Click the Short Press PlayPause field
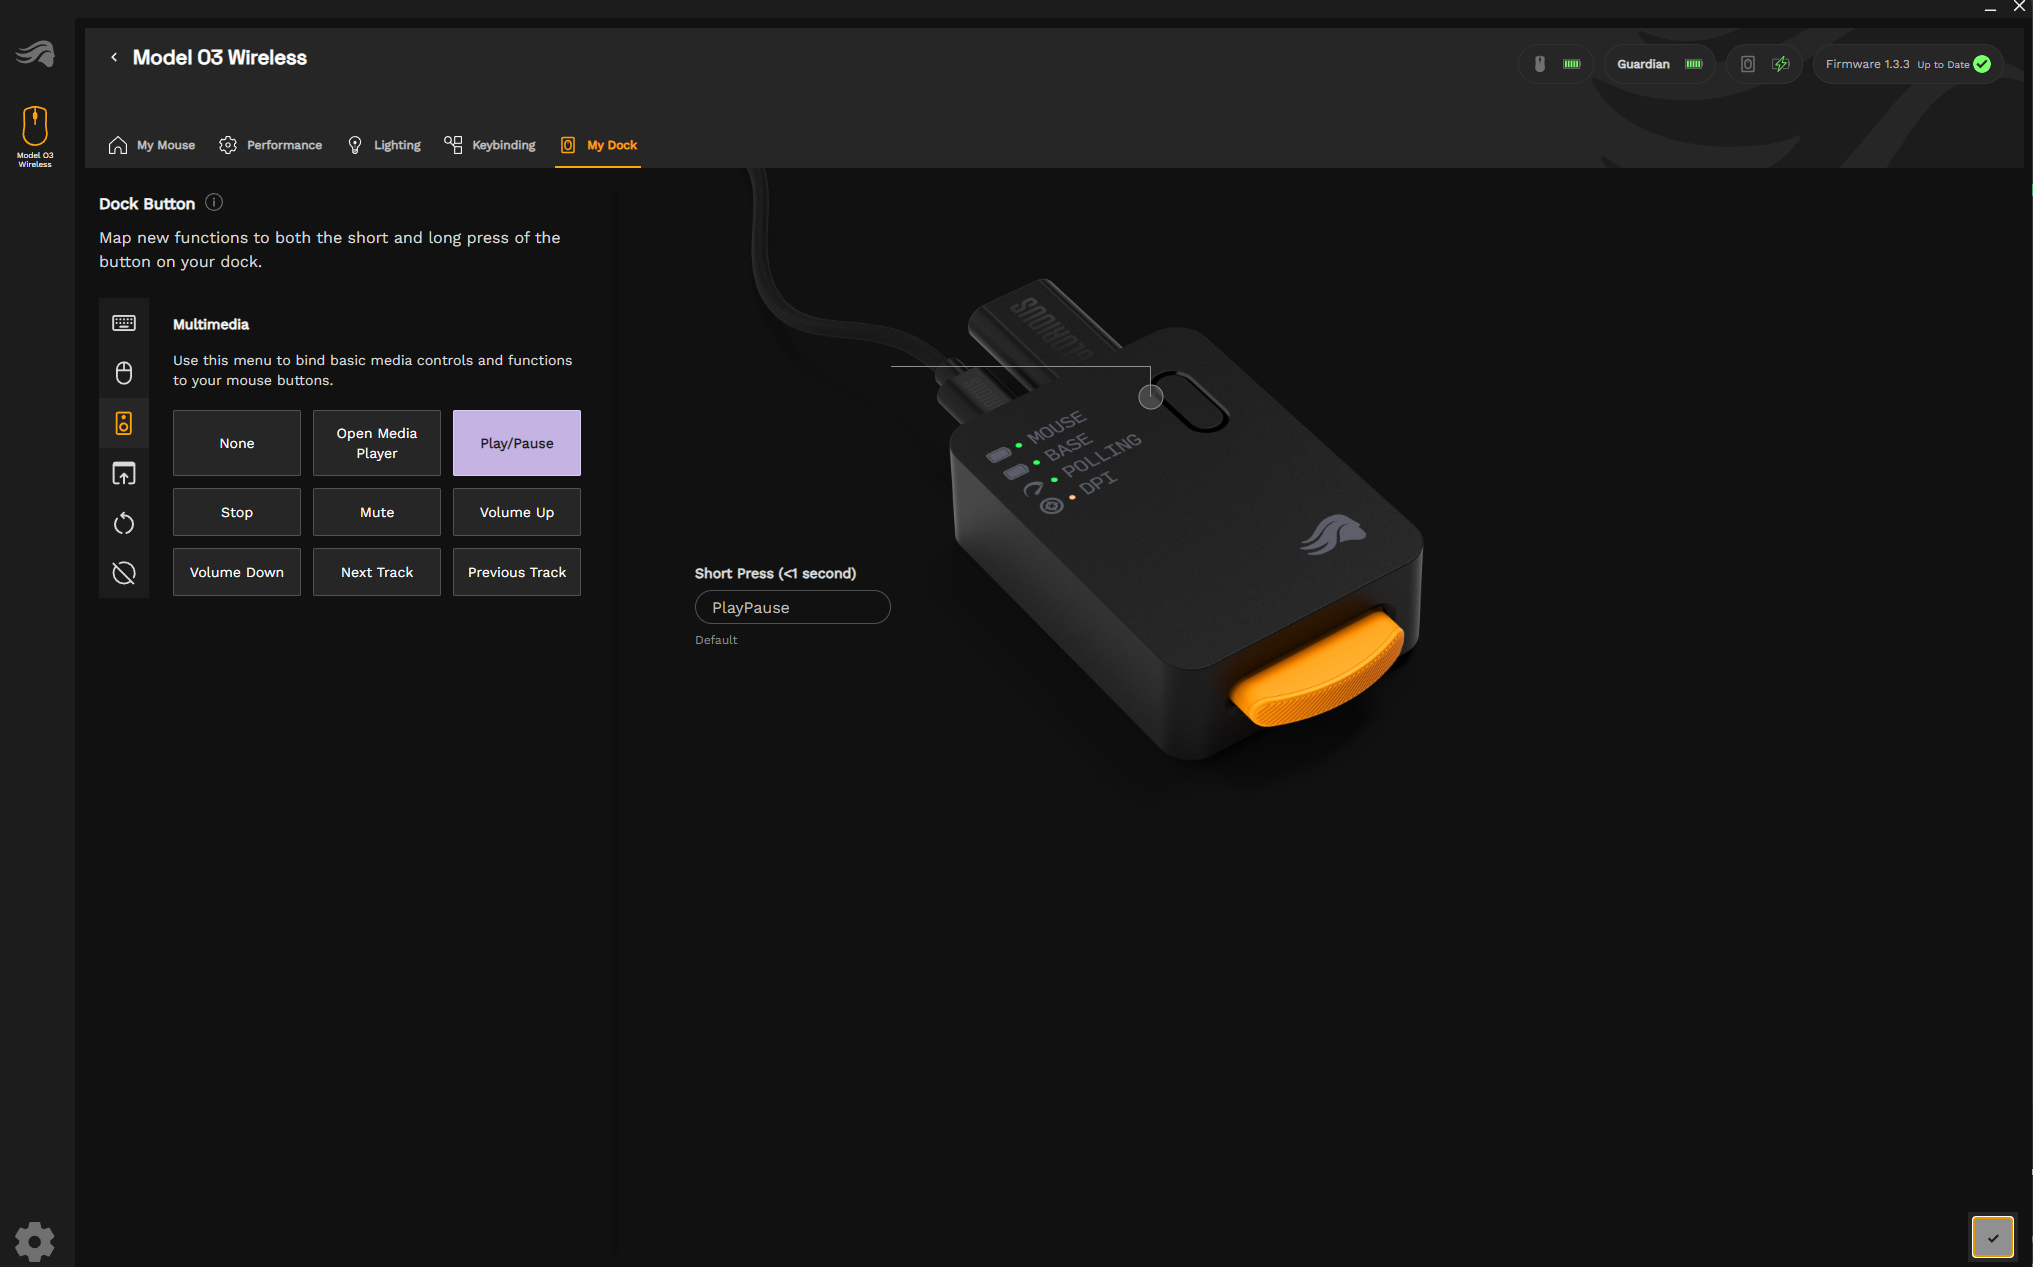Screen dimensions: 2033x1267 tap(792, 607)
